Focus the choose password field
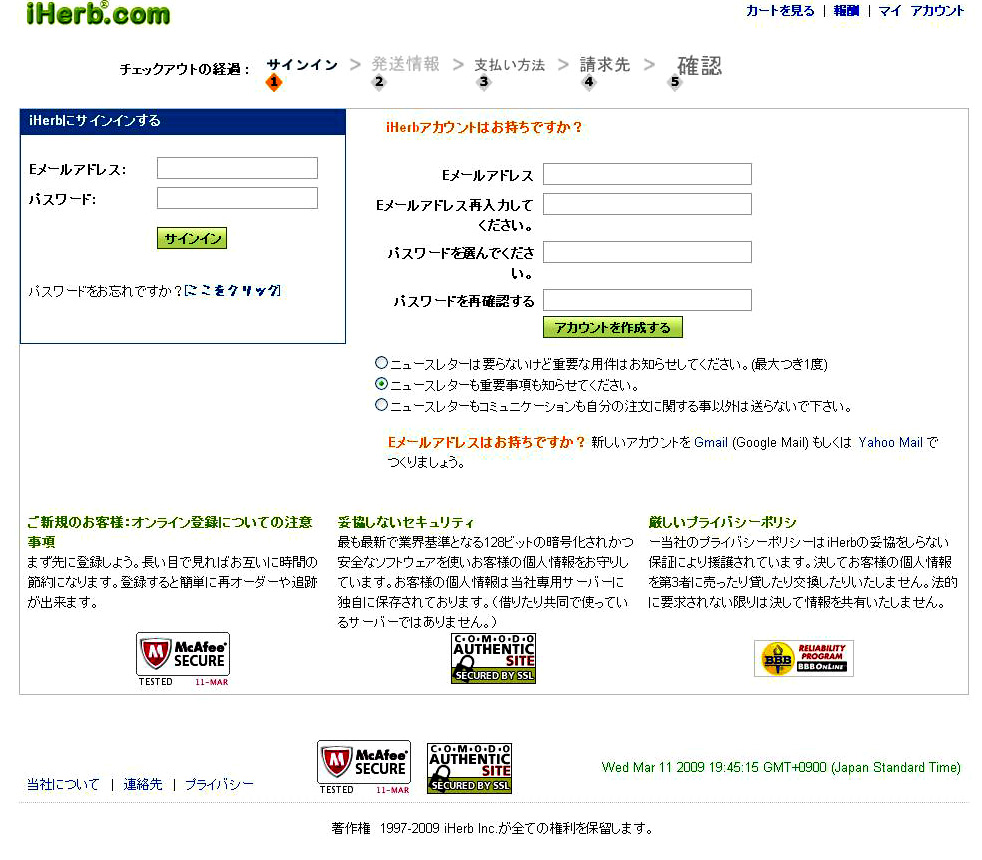 coord(647,252)
